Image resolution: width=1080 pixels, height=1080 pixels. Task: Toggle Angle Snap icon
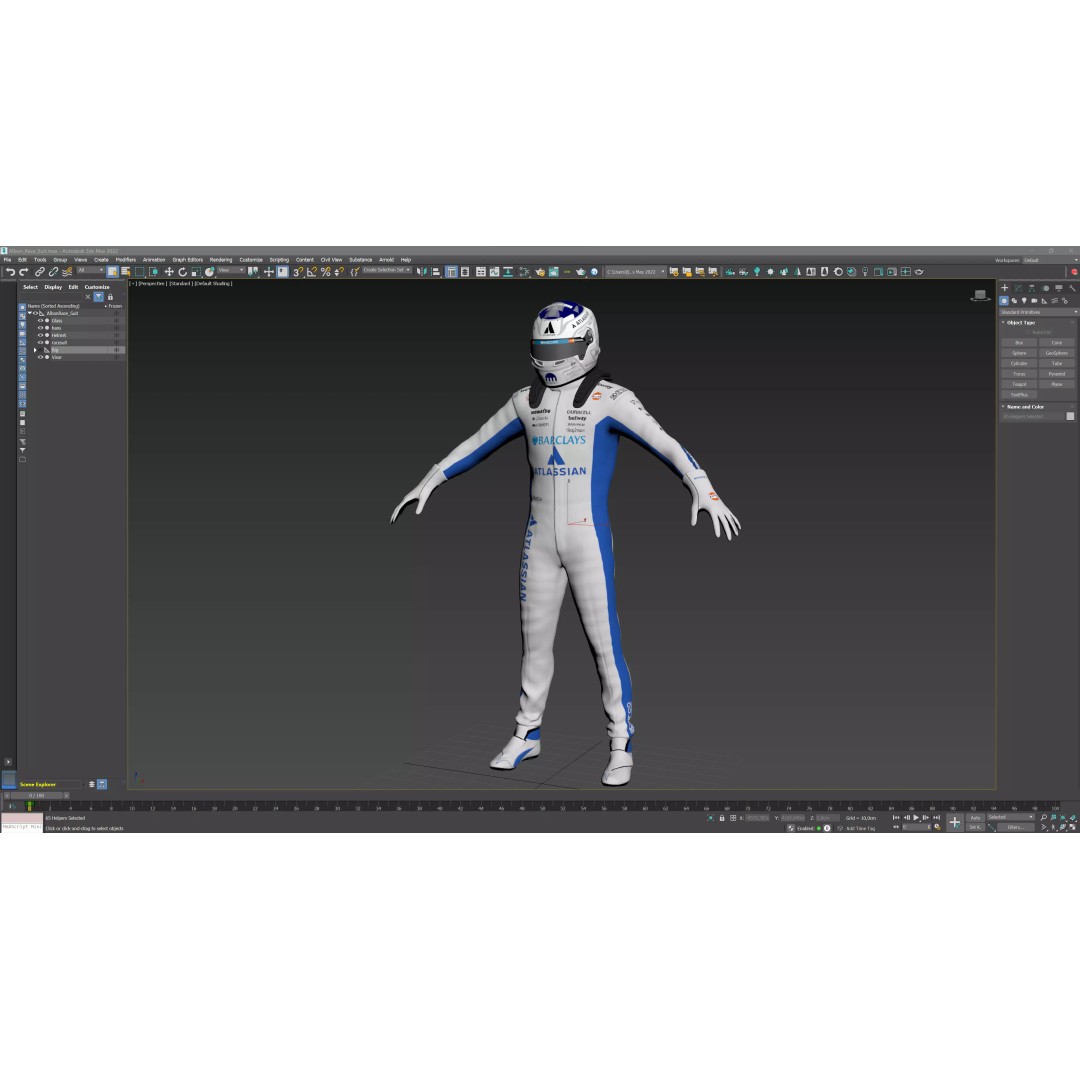311,272
